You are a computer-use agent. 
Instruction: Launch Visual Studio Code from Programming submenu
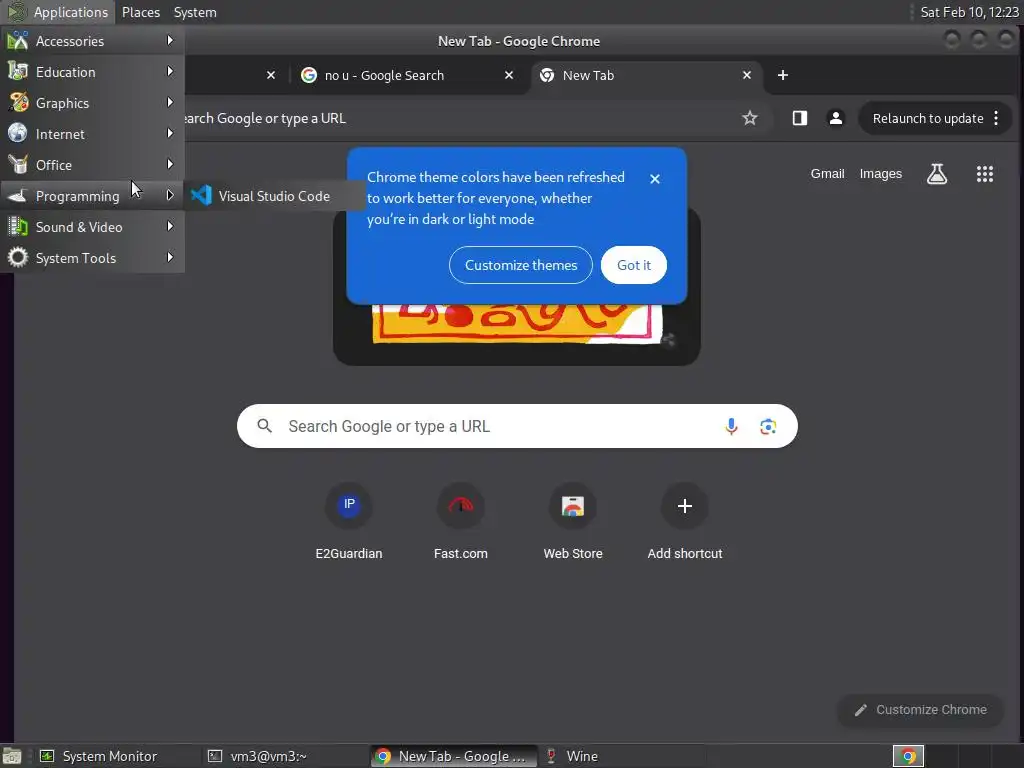click(x=274, y=196)
